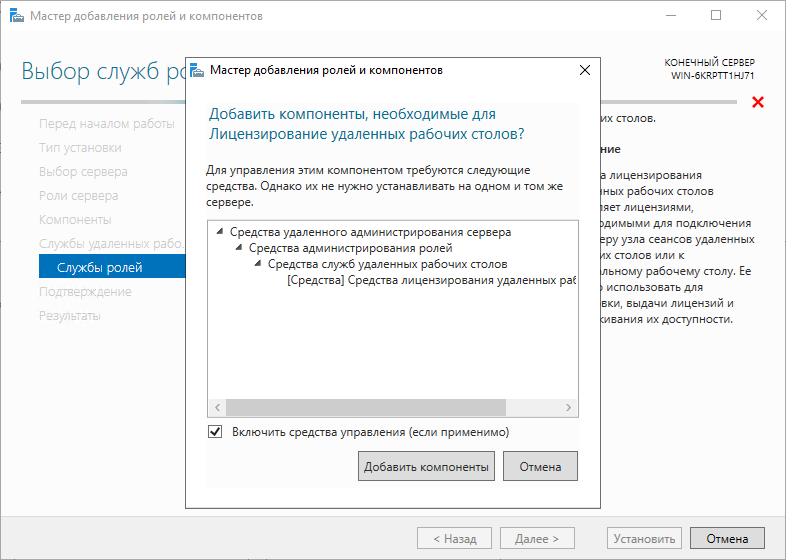Click server name 'WIN-6KRPTT1HJ71'
Image resolution: width=786 pixels, height=560 pixels.
pos(713,76)
